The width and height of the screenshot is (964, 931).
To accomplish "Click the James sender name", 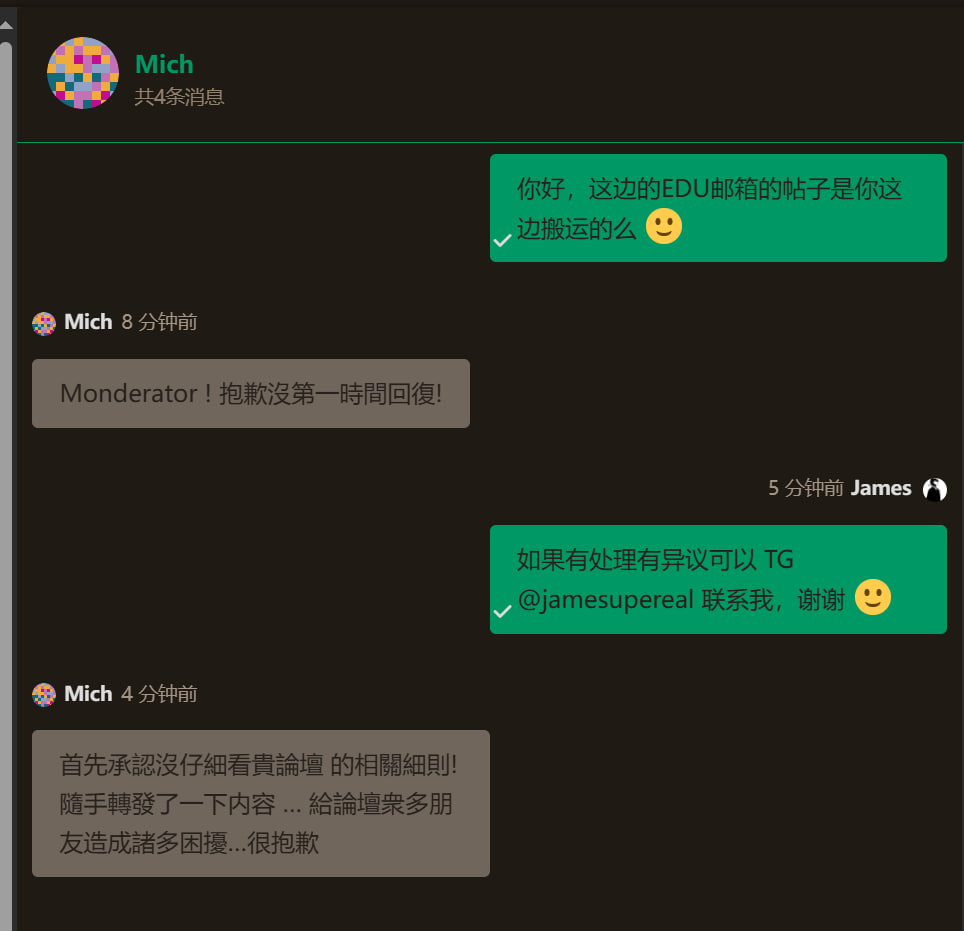I will click(x=880, y=488).
